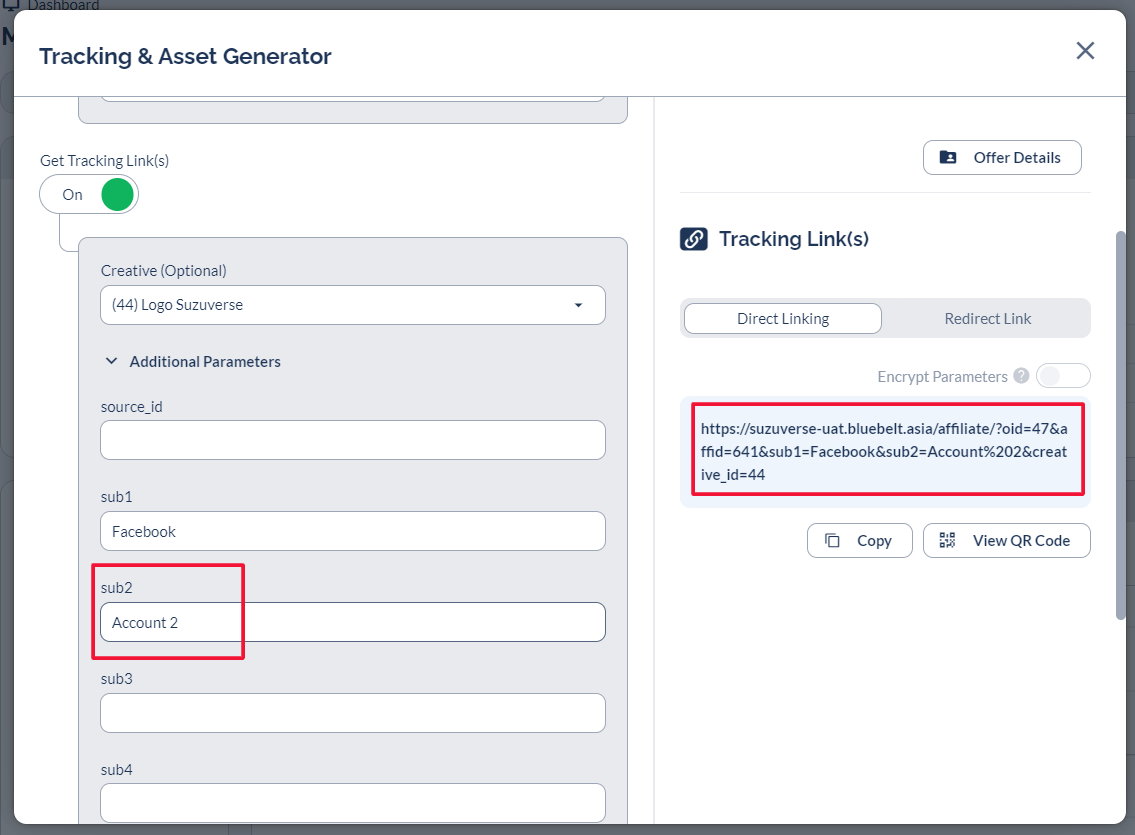This screenshot has width=1135, height=835.
Task: Open Offer Details
Action: 1002,158
